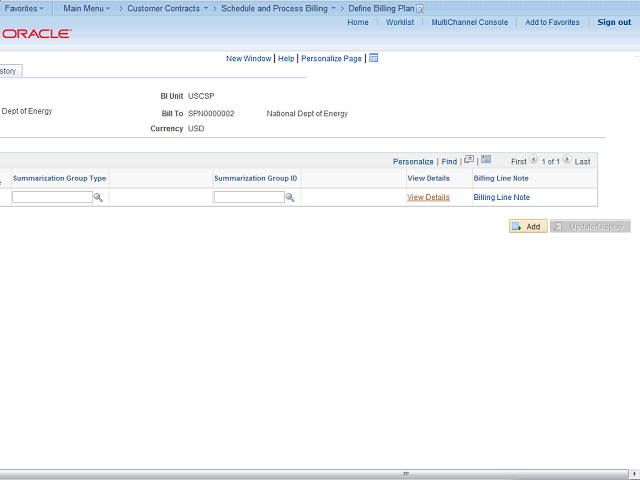Open the Favorites dropdown menu
The image size is (640, 480).
(x=24, y=8)
